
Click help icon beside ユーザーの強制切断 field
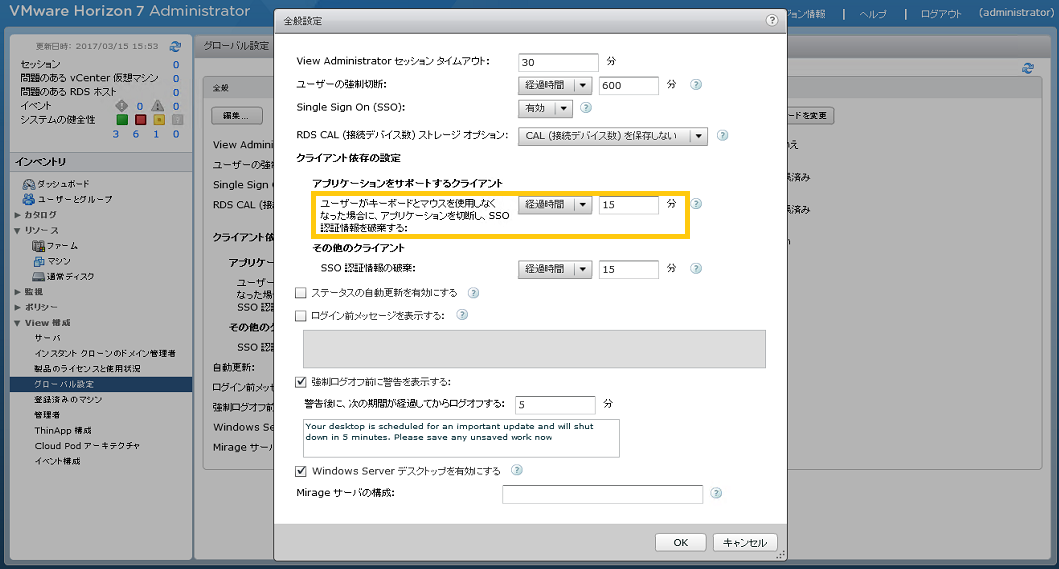(696, 84)
